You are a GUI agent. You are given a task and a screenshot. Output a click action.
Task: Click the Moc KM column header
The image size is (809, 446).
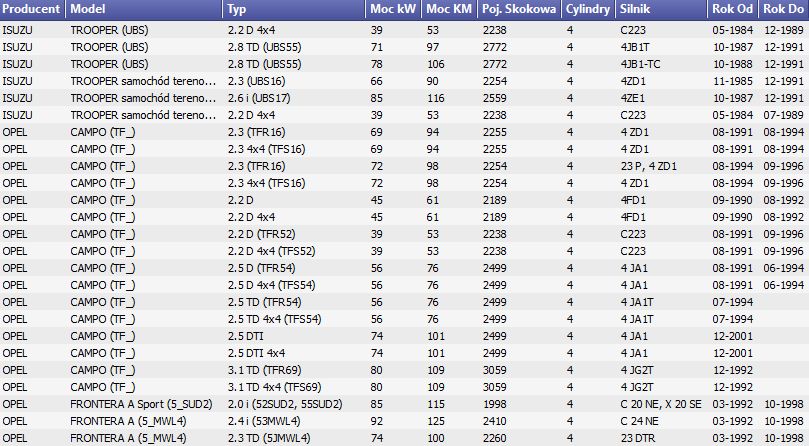[x=449, y=9]
